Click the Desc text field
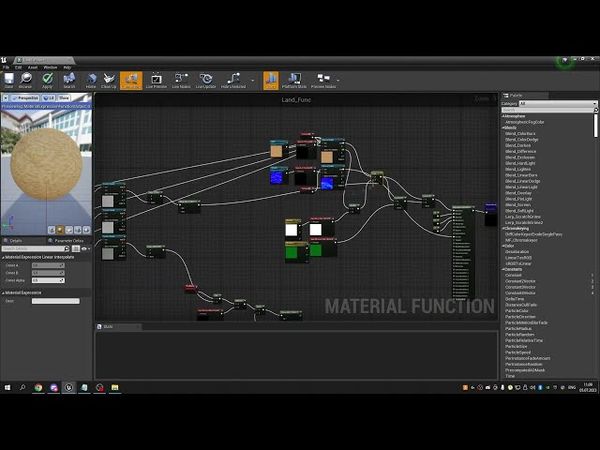The height and width of the screenshot is (450, 600). (56, 301)
